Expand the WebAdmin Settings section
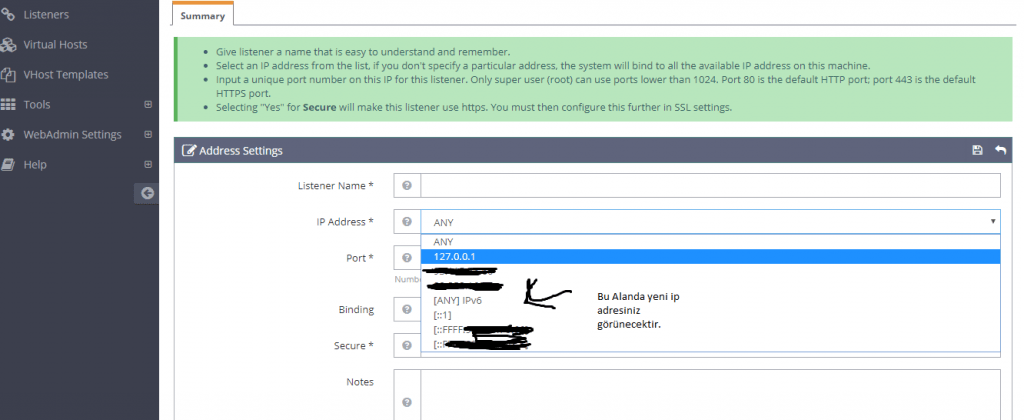The image size is (1024, 420). [148, 134]
